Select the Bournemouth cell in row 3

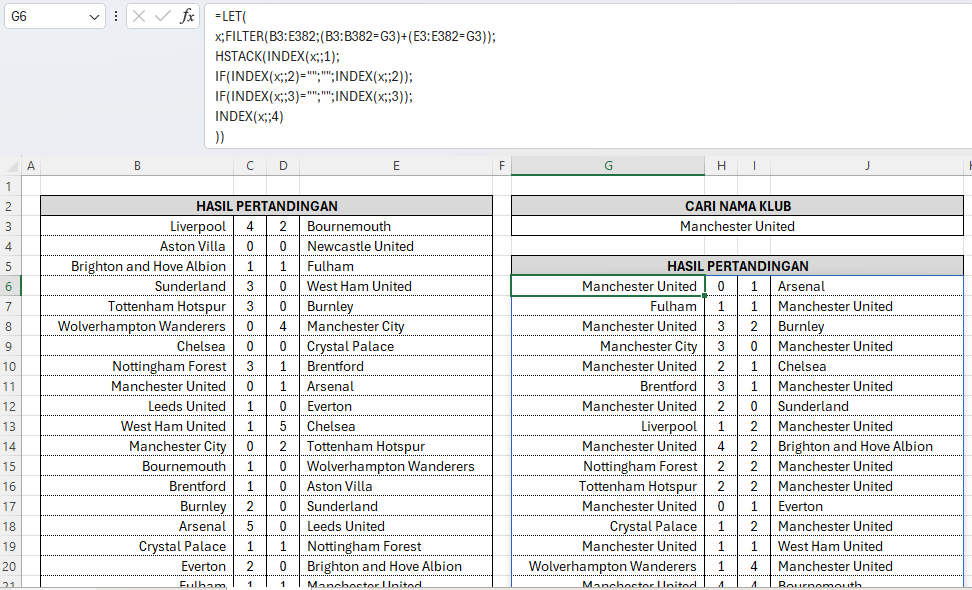pos(396,226)
